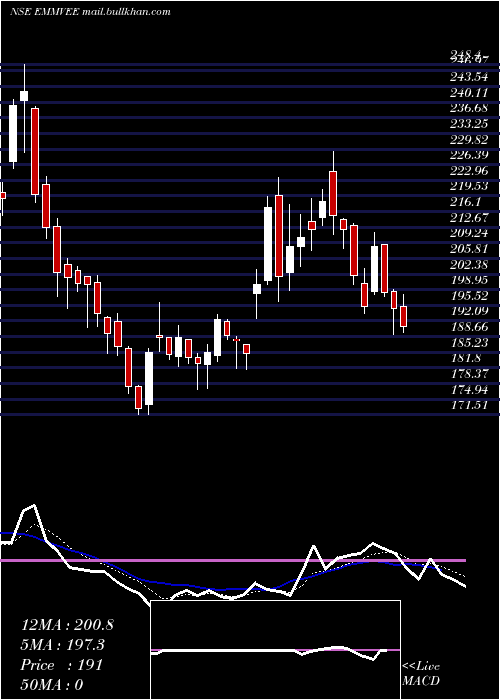The height and width of the screenshot is (700, 500).
Task: Click the 178.37 price axis label
Action: point(469,374)
